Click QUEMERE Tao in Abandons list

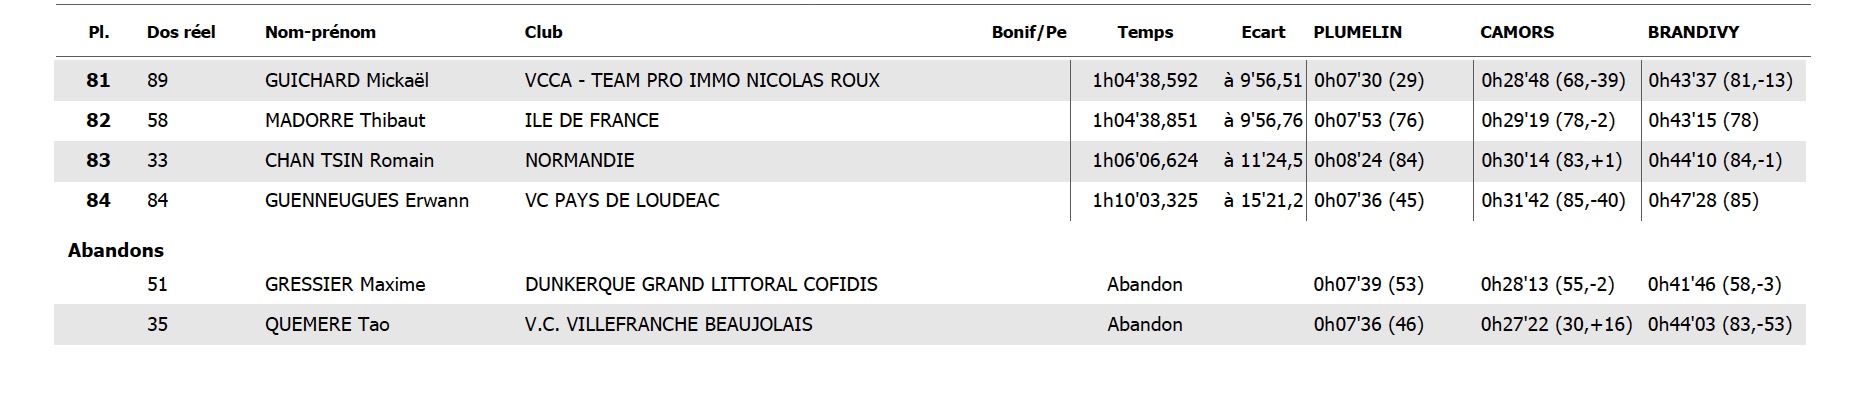point(327,324)
